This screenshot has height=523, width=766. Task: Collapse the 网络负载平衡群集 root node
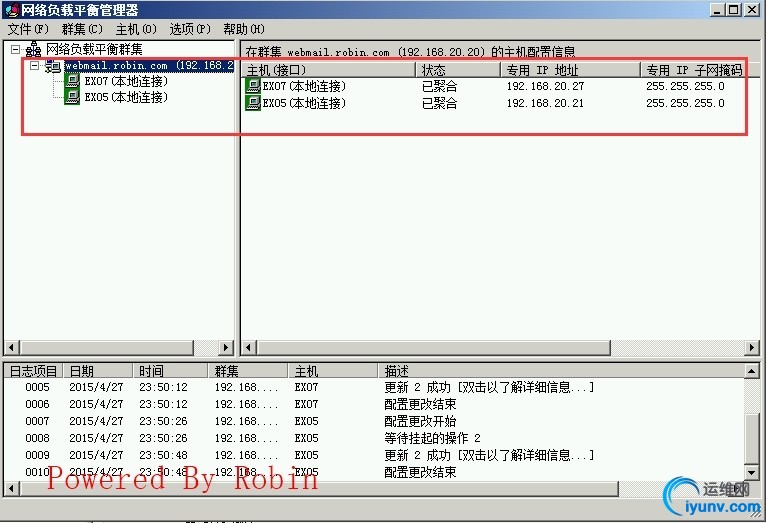pyautogui.click(x=16, y=49)
